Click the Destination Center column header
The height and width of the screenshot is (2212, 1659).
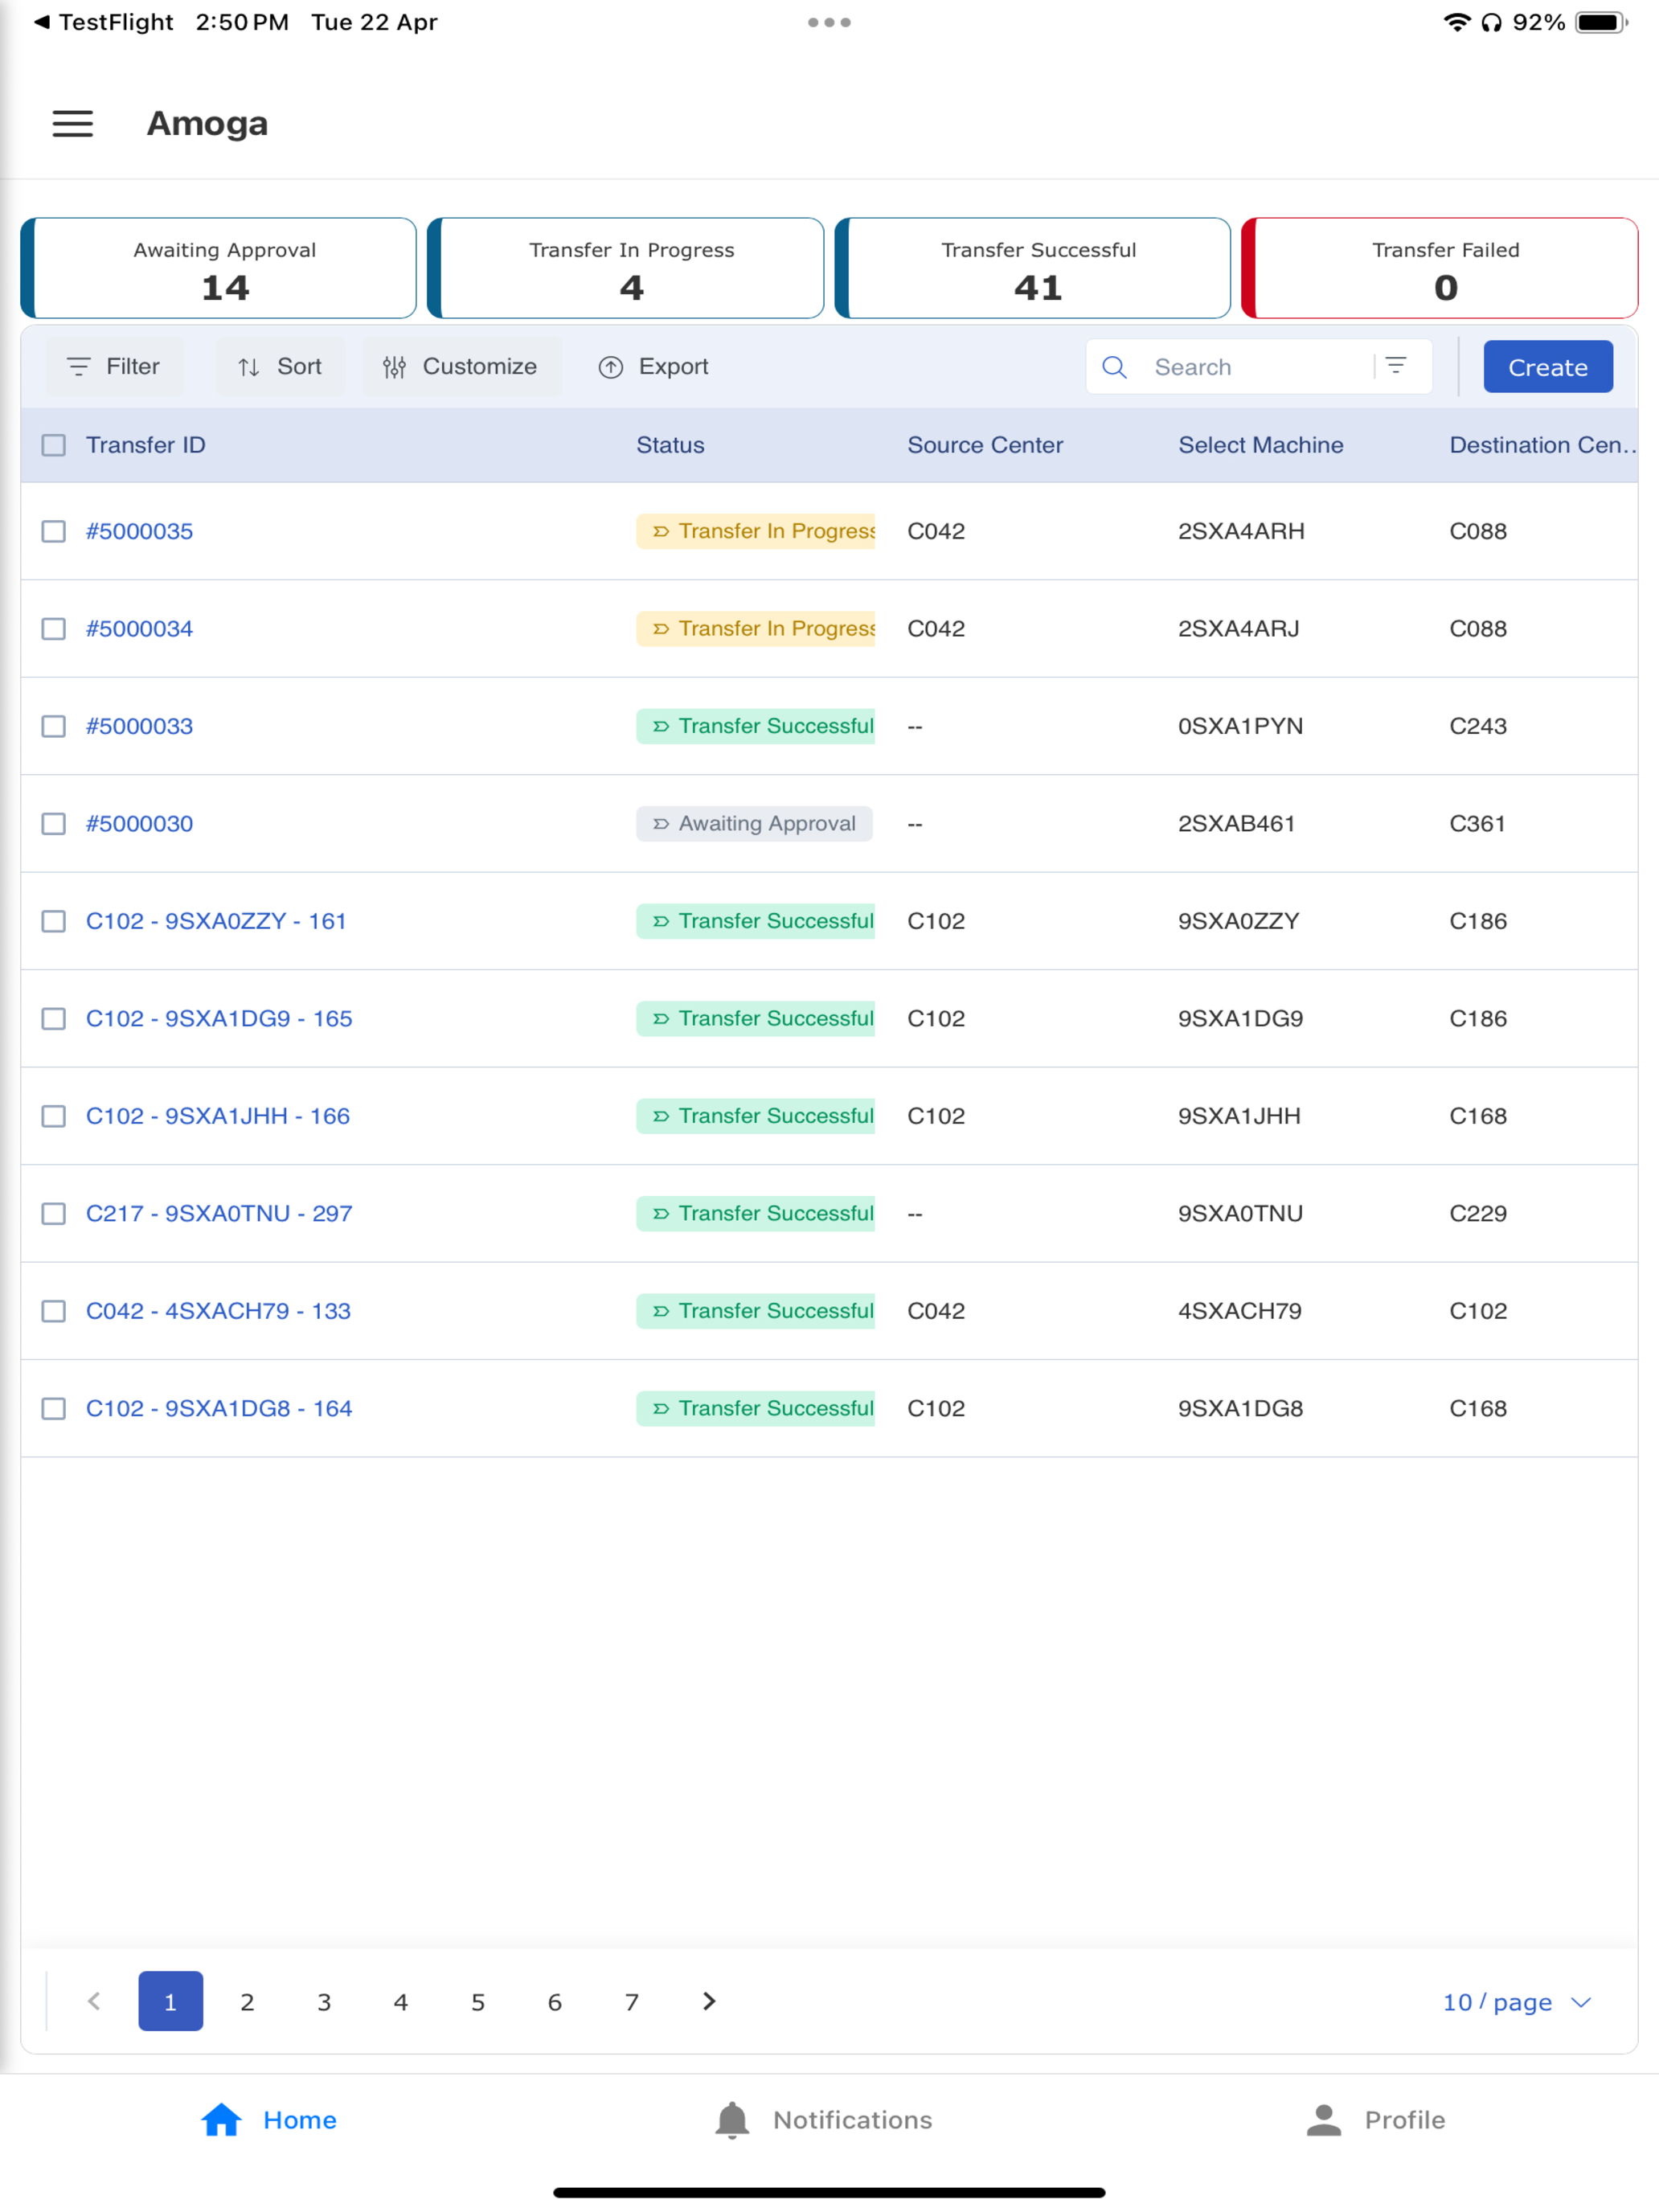(x=1543, y=445)
